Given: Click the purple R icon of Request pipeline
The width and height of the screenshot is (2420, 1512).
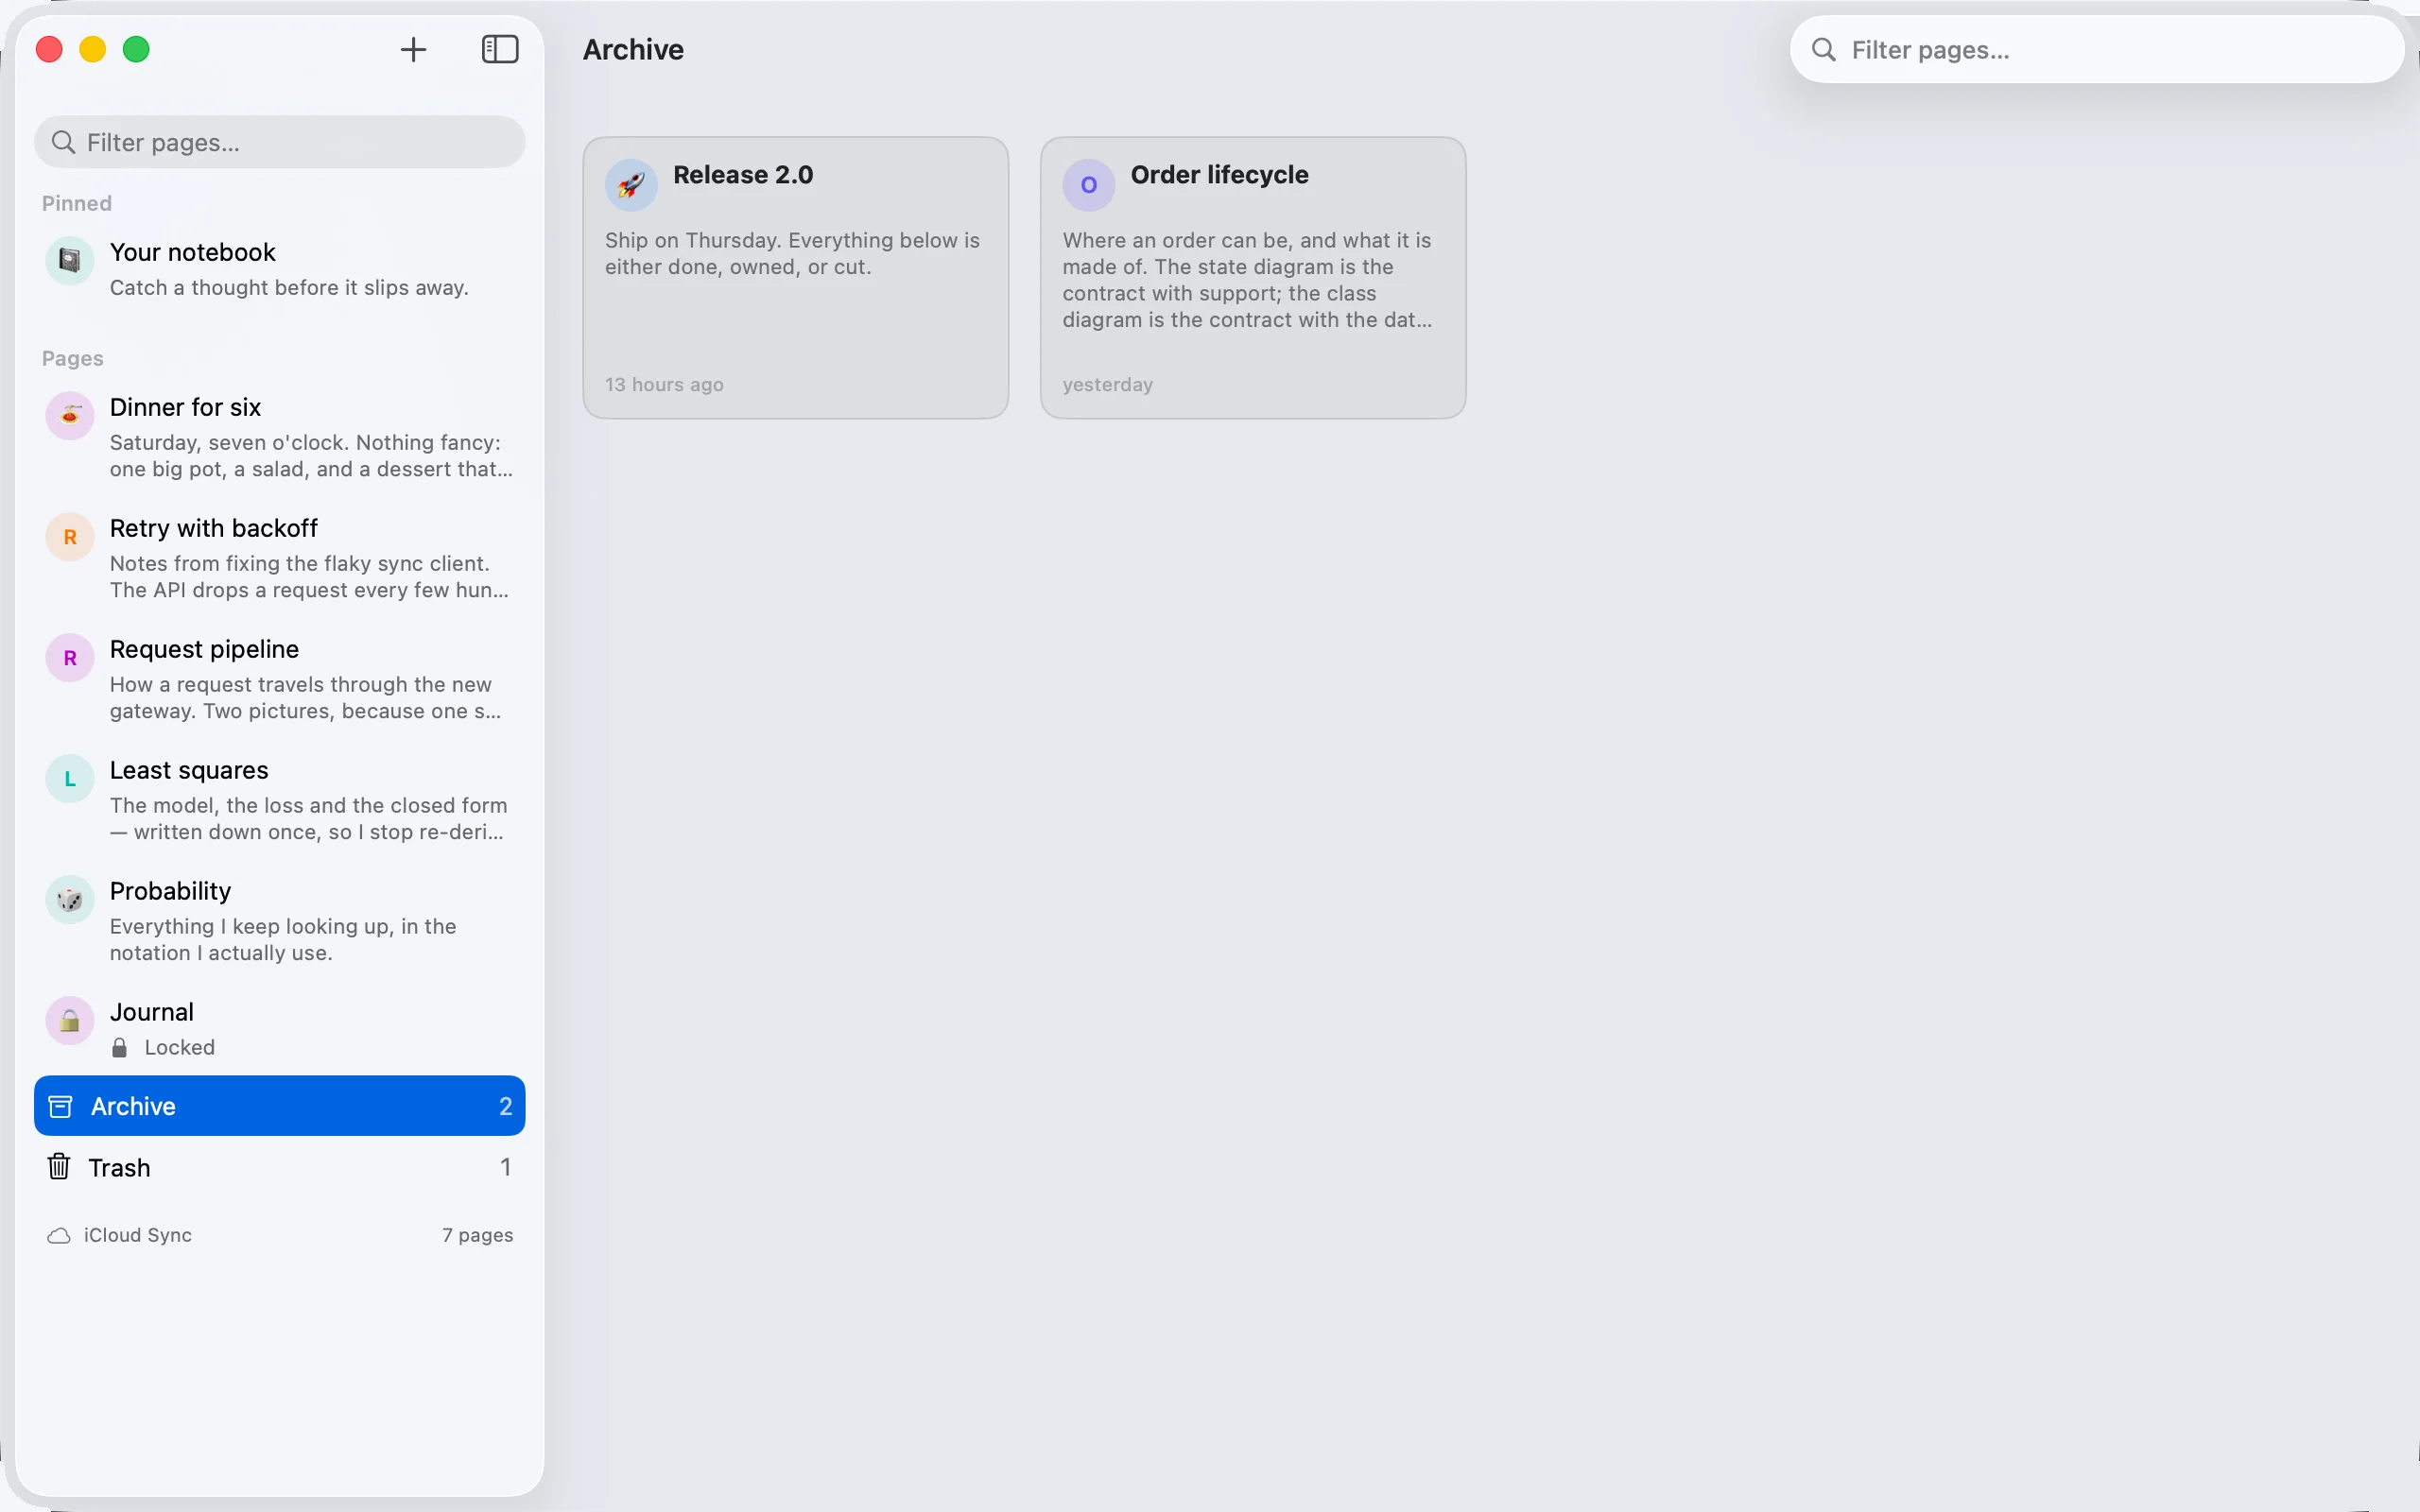Looking at the screenshot, I should click(x=70, y=658).
